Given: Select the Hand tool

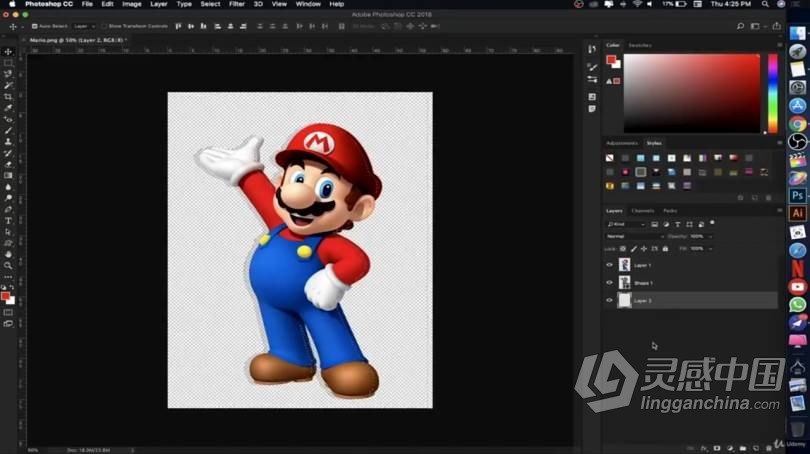Looking at the screenshot, I should tap(8, 254).
